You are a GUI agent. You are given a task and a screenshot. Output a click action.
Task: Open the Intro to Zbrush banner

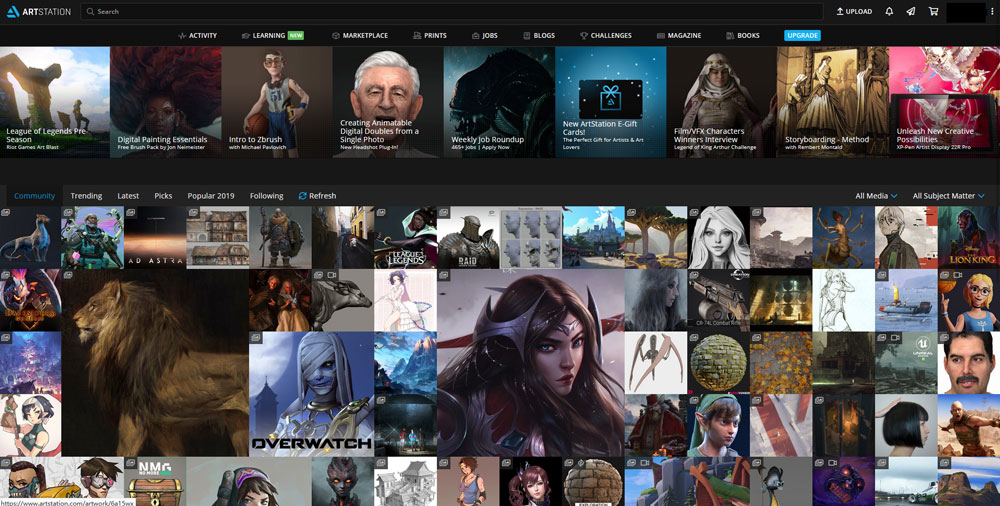(276, 101)
